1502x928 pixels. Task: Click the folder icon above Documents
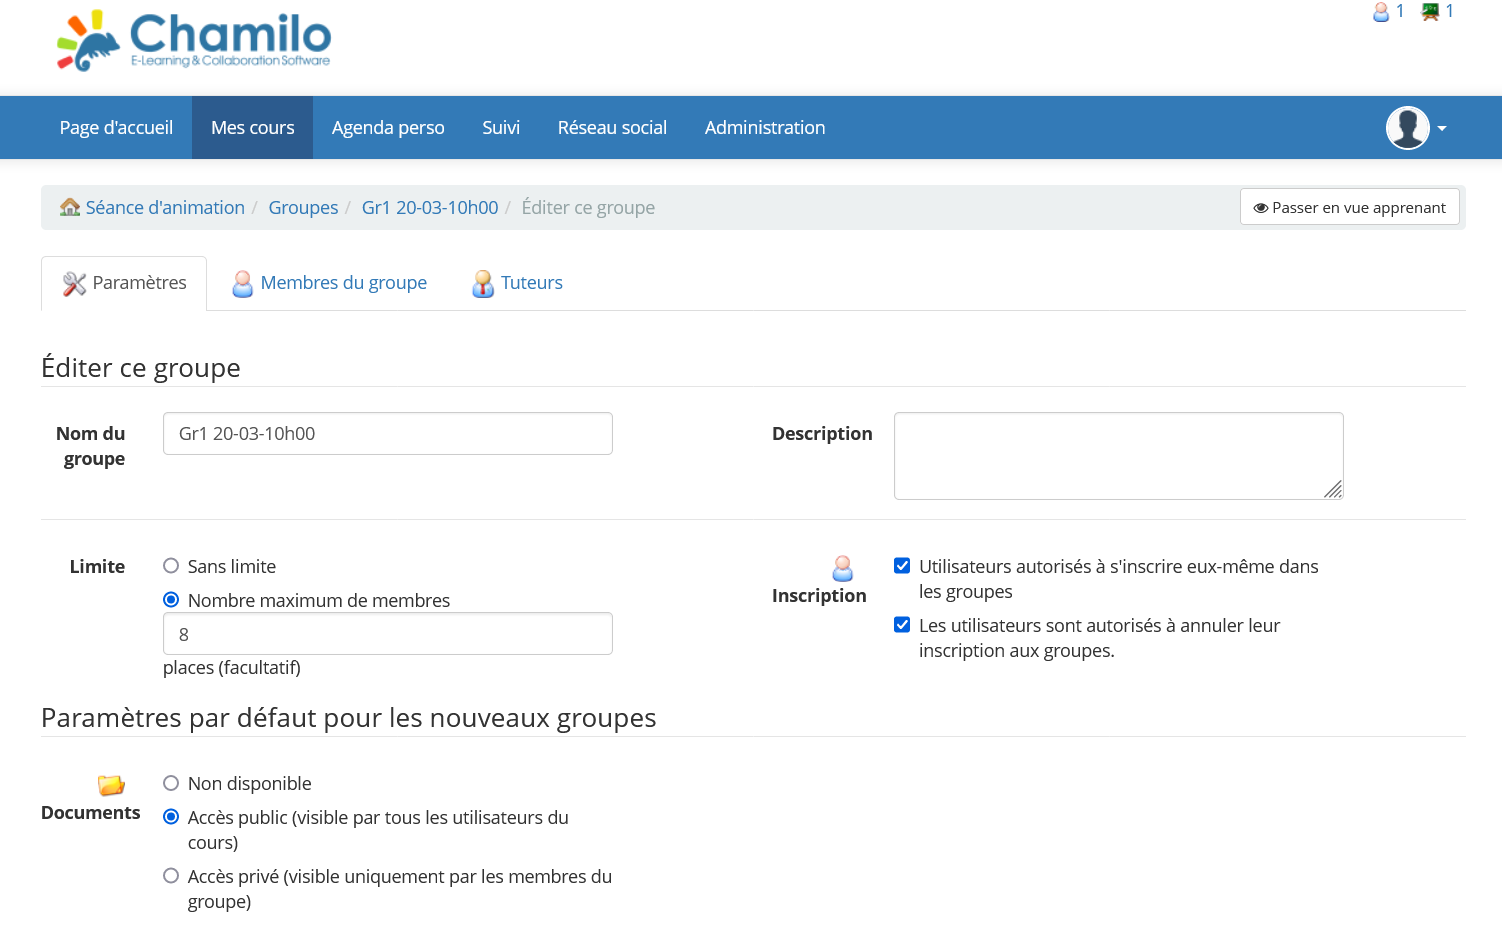109,785
